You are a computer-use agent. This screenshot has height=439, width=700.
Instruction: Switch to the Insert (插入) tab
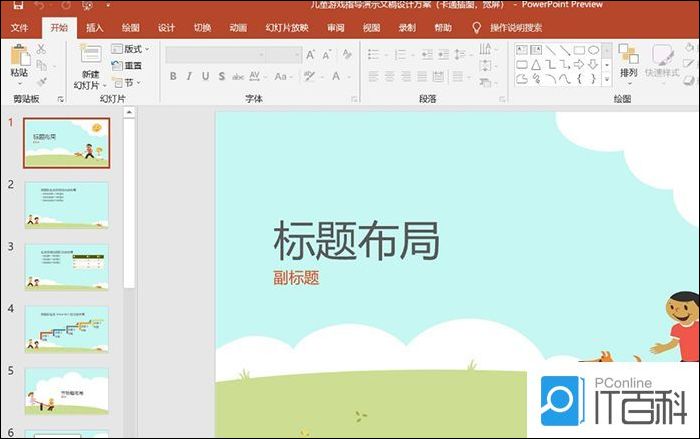tap(94, 27)
